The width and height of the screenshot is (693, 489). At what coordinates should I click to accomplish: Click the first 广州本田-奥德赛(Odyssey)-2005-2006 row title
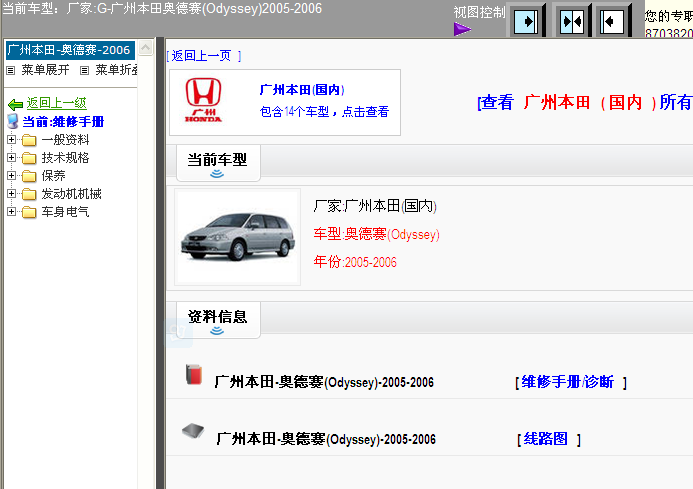324,382
